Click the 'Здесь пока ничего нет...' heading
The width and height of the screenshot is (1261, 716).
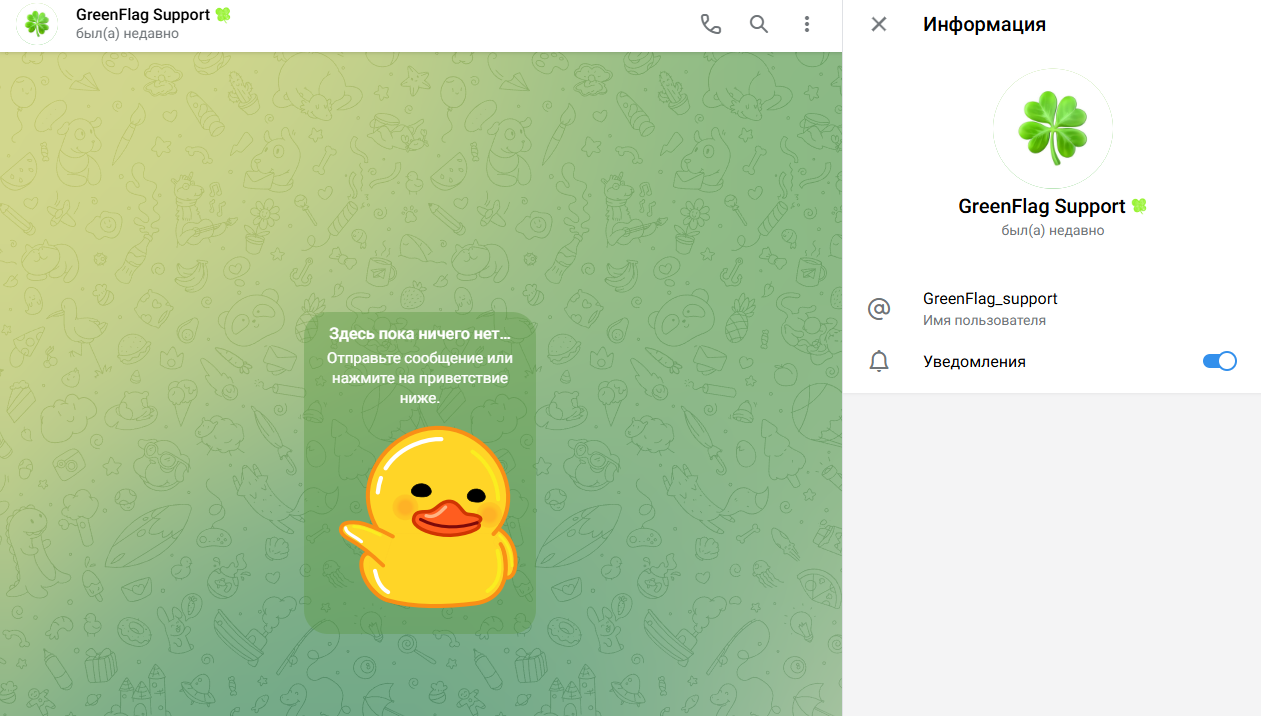[x=420, y=335]
